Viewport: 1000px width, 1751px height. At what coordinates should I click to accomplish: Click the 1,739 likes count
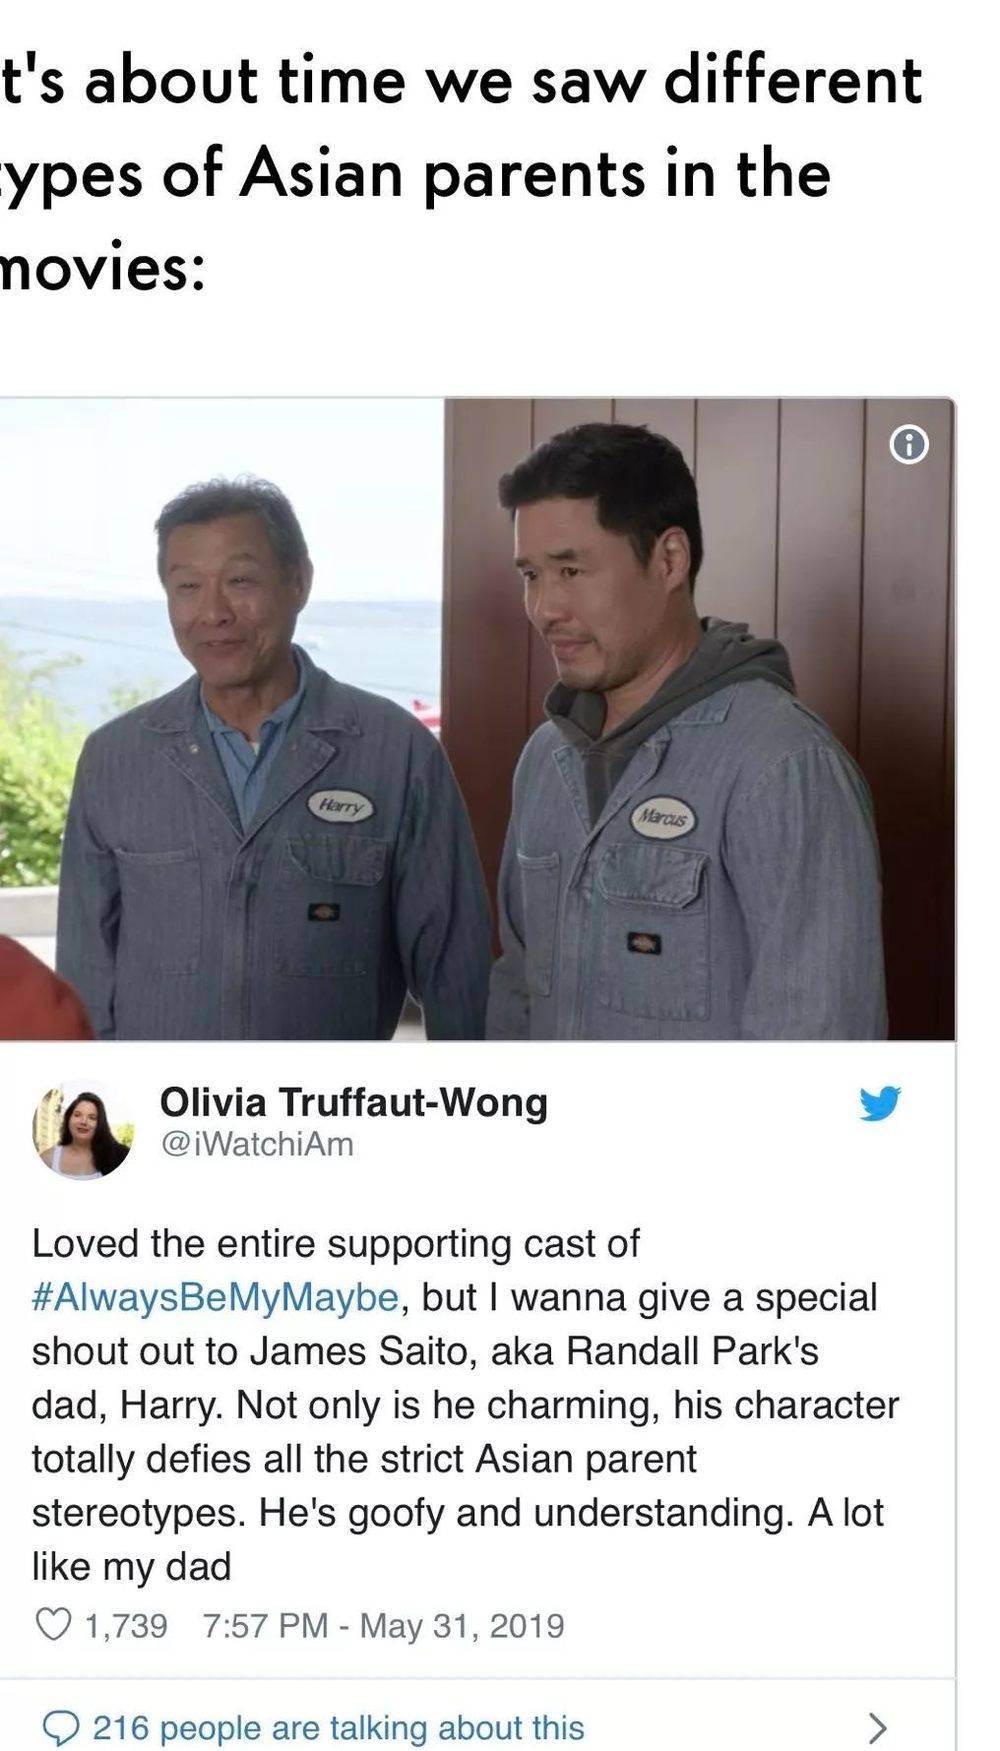125,1625
